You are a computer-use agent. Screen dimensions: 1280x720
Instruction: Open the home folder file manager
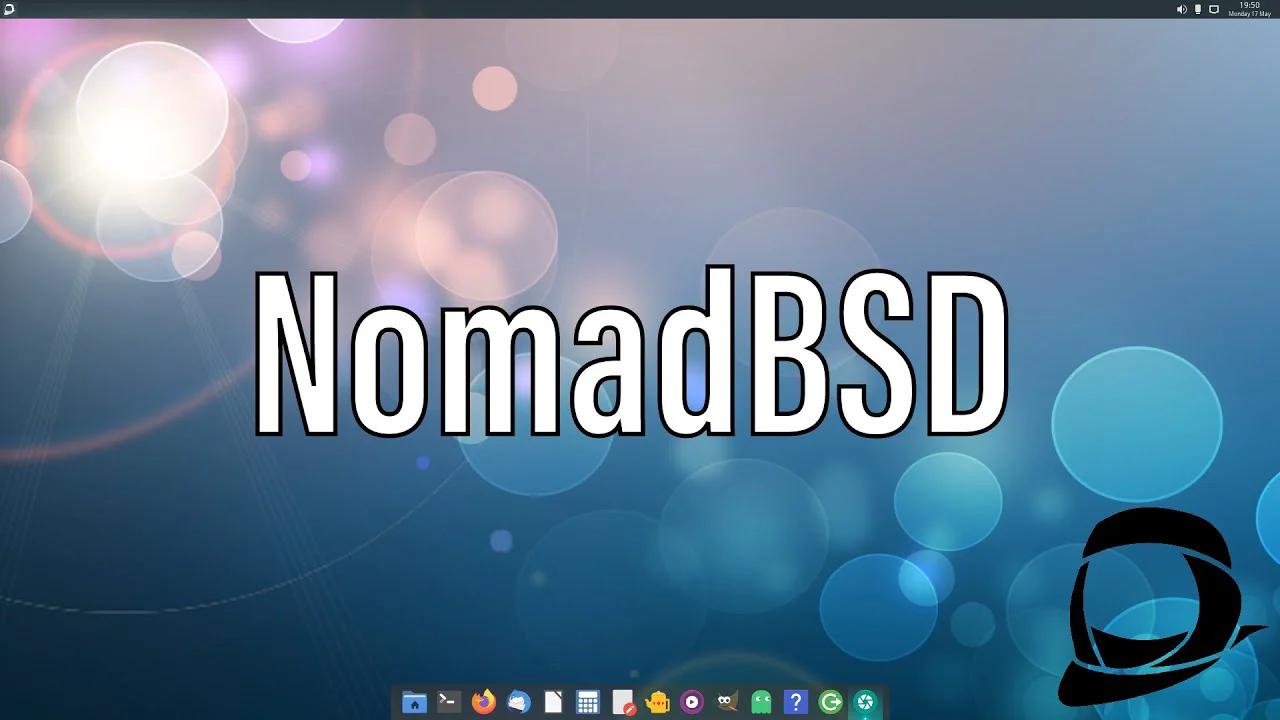(413, 702)
